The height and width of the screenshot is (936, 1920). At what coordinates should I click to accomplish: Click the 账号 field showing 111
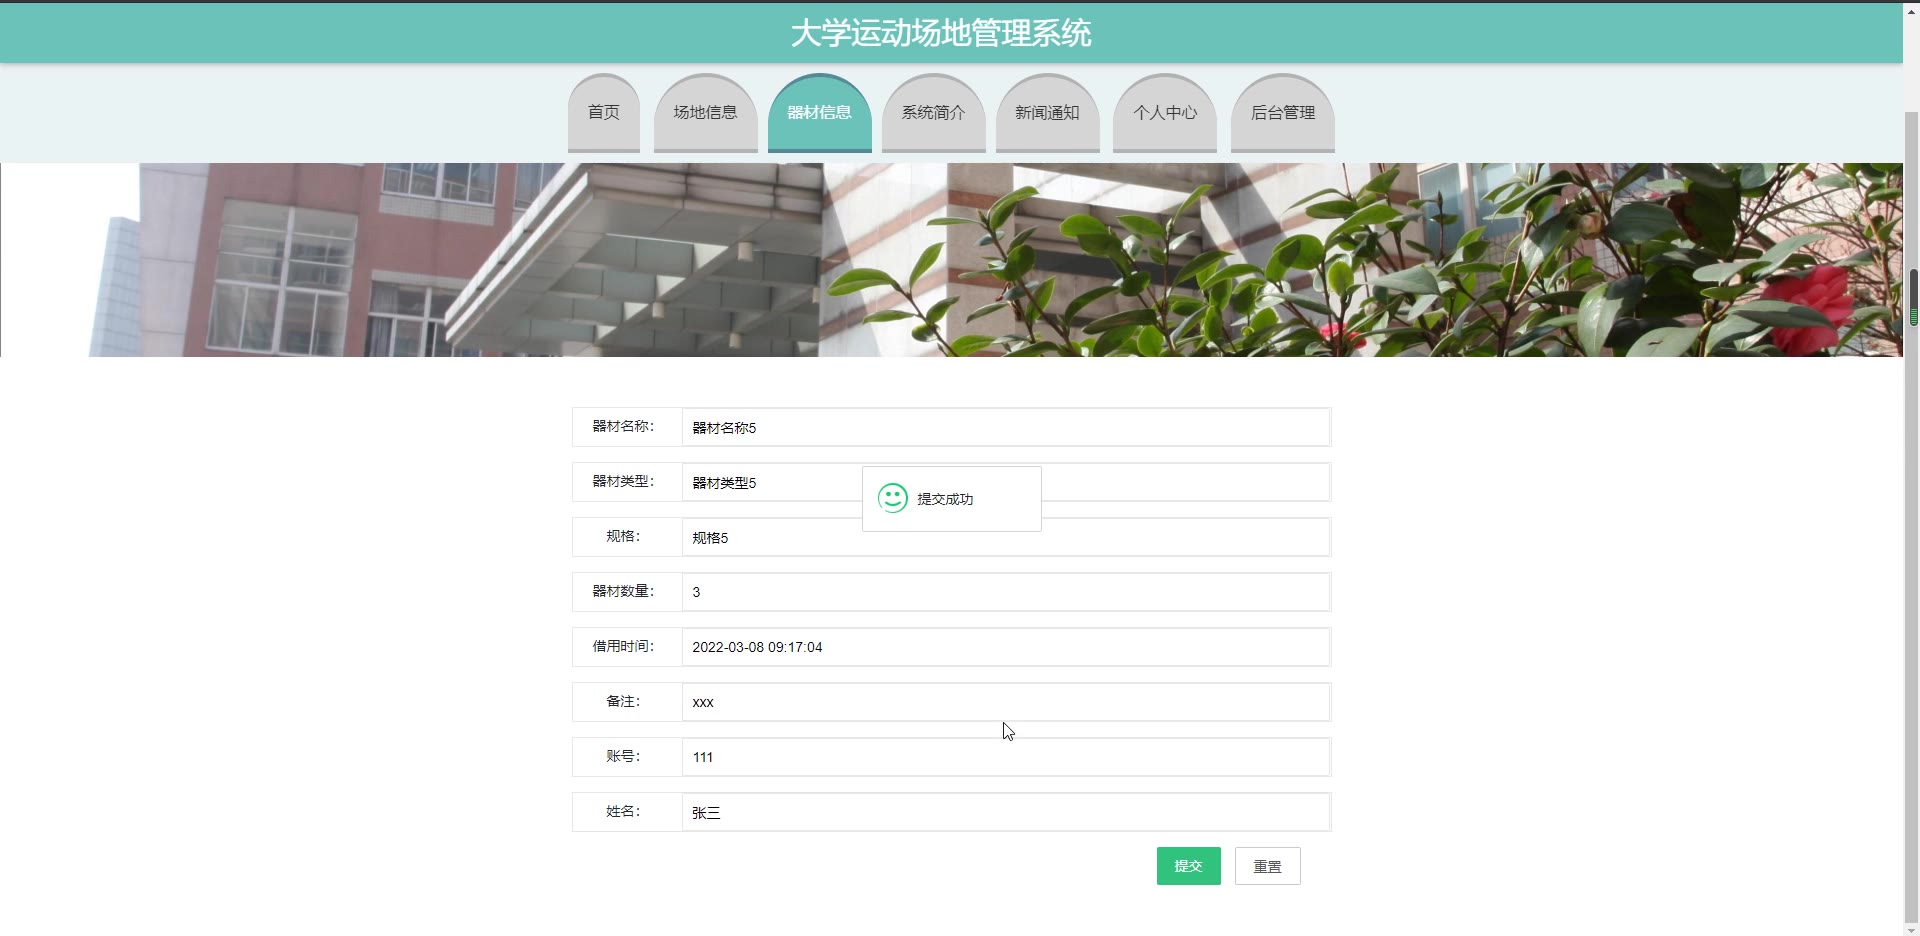pos(1006,757)
